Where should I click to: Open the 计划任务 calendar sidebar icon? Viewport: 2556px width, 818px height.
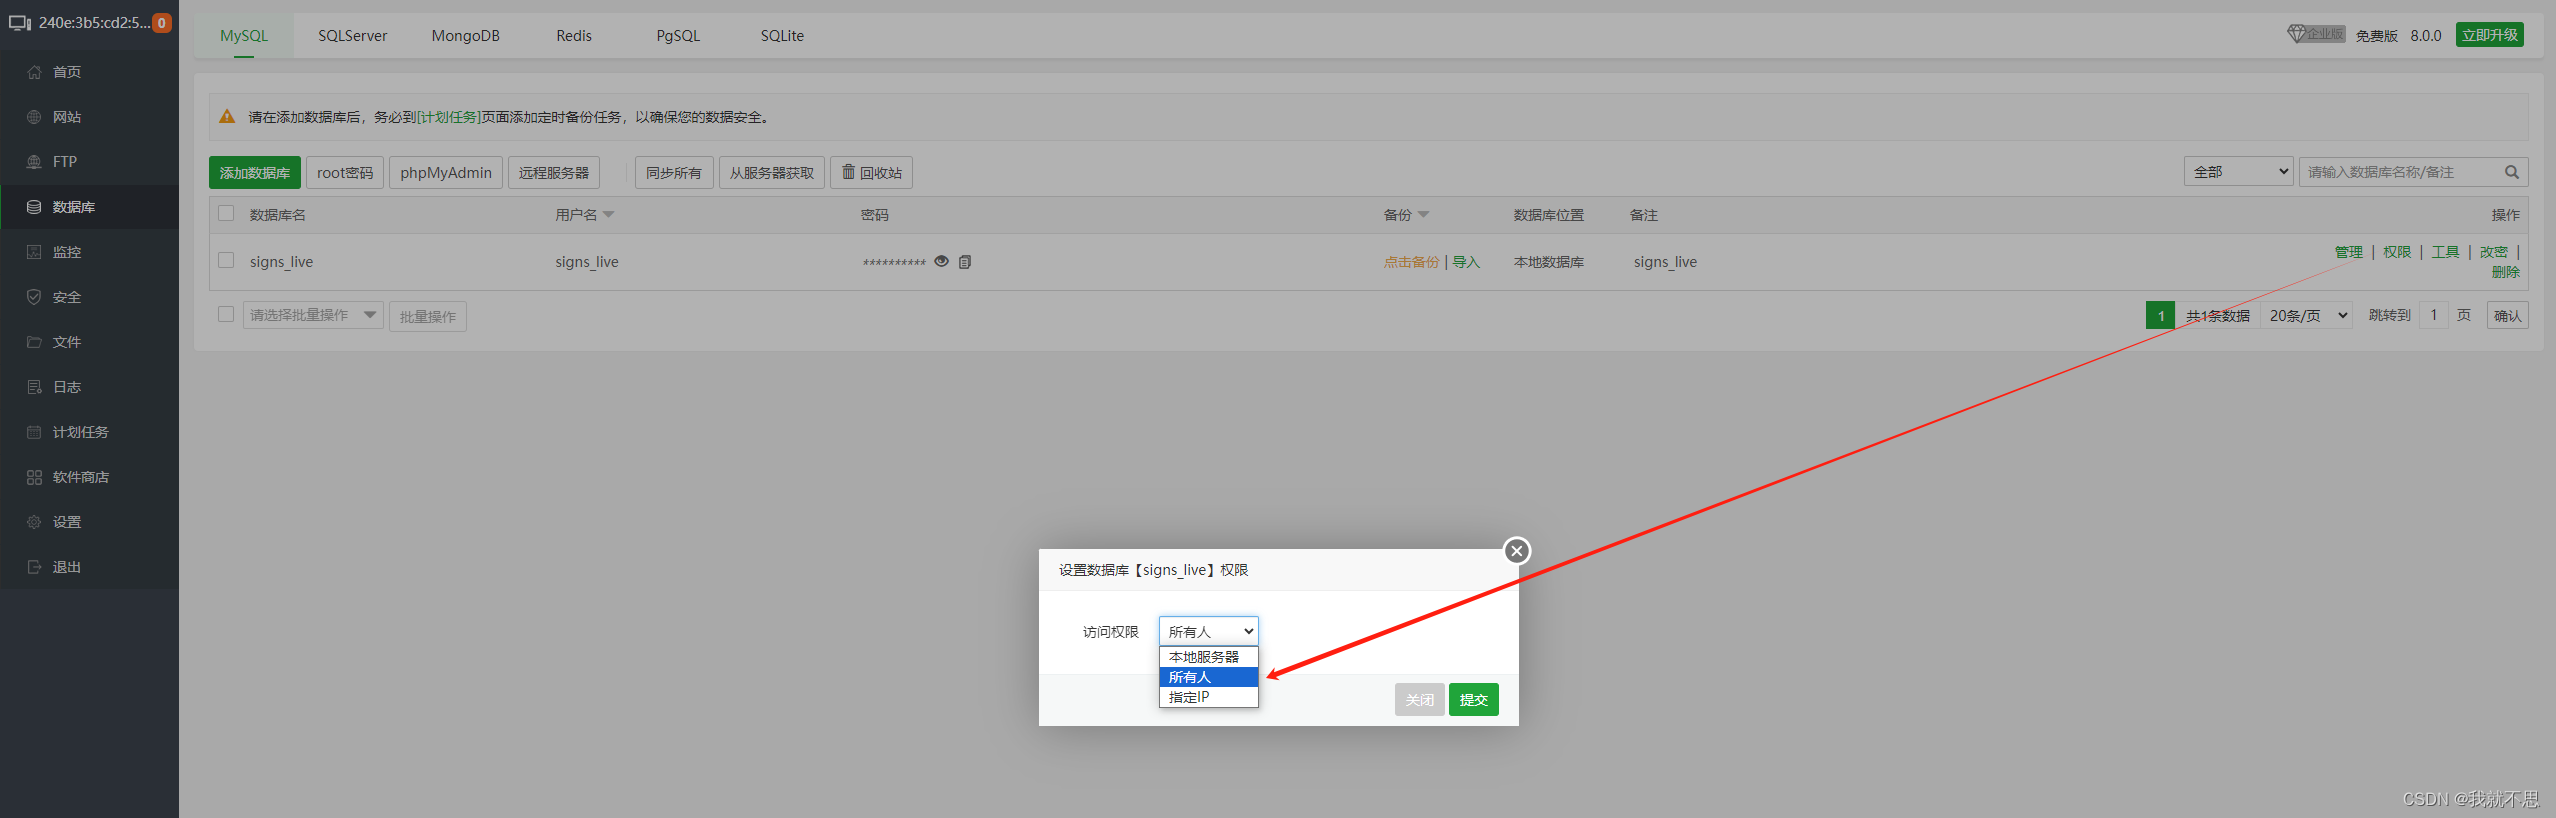(34, 432)
